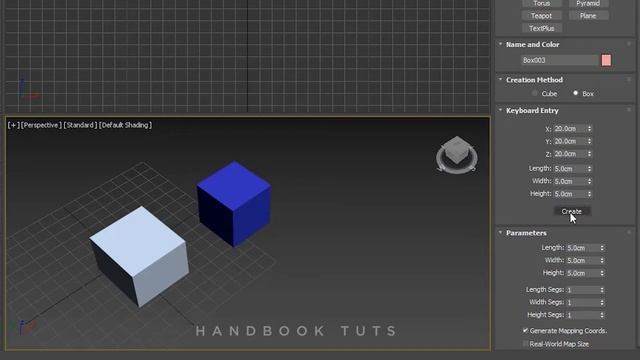Select the Pyramid primitive button

(x=588, y=3)
